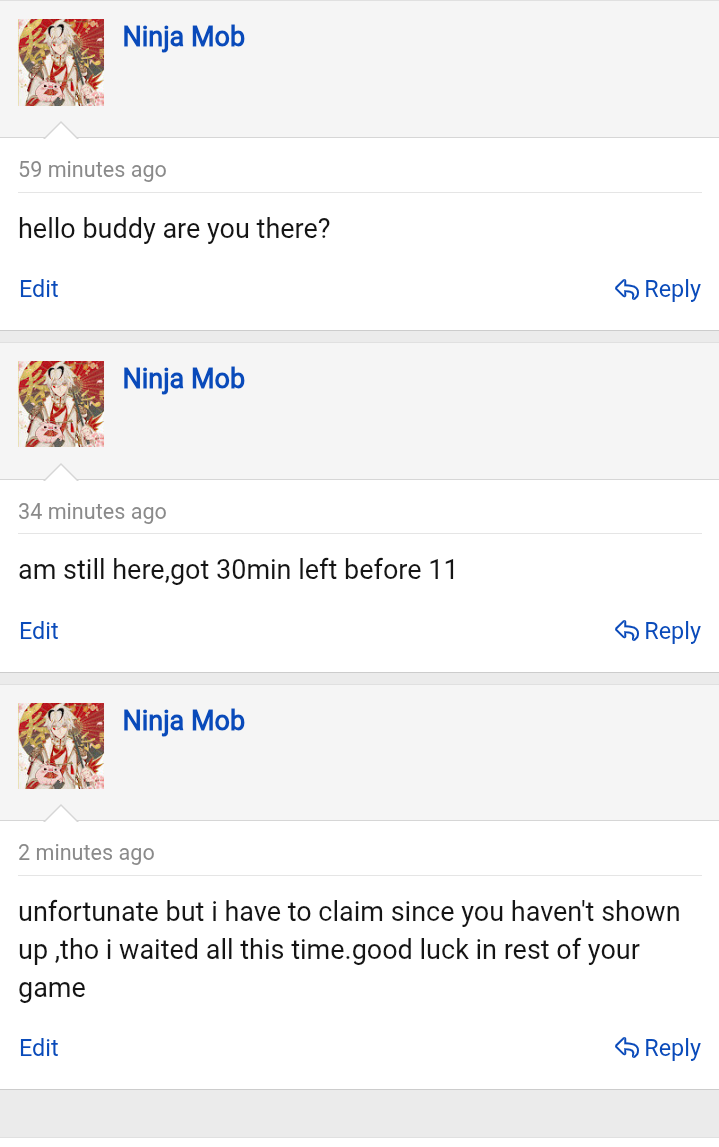Select the 'hello buddy are you there?' message text
This screenshot has height=1147, width=719.
tap(174, 229)
